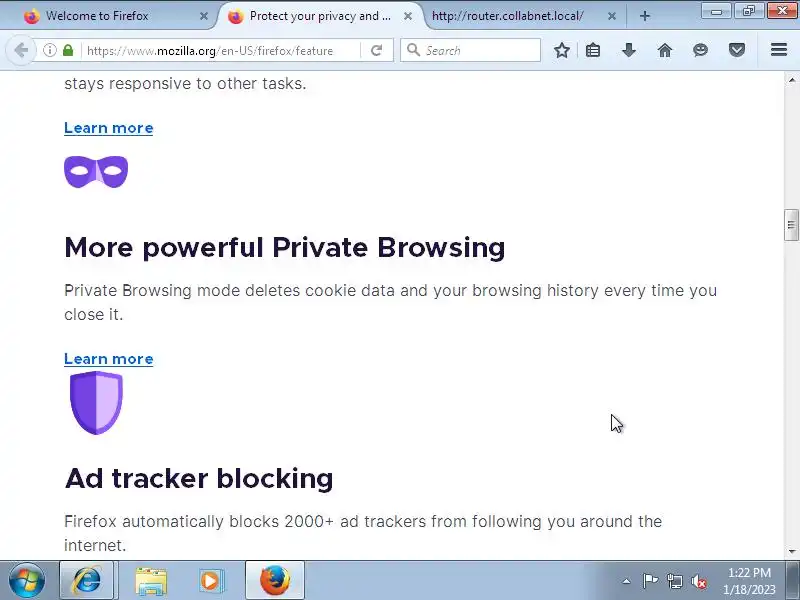800x600 pixels.
Task: Click the purple shield icon
Action: pos(96,403)
